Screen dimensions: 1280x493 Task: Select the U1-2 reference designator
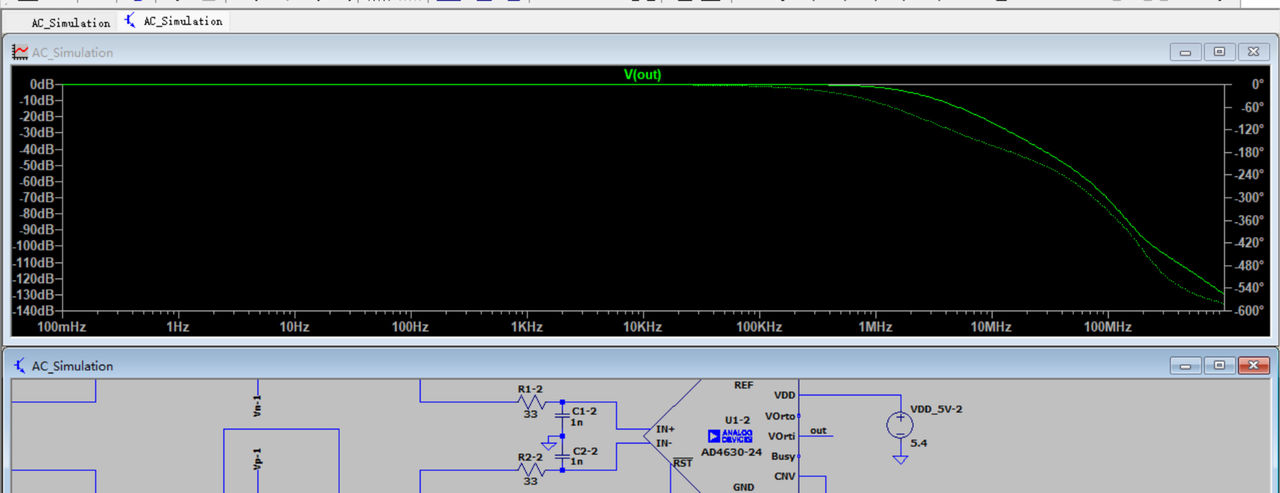(x=738, y=421)
